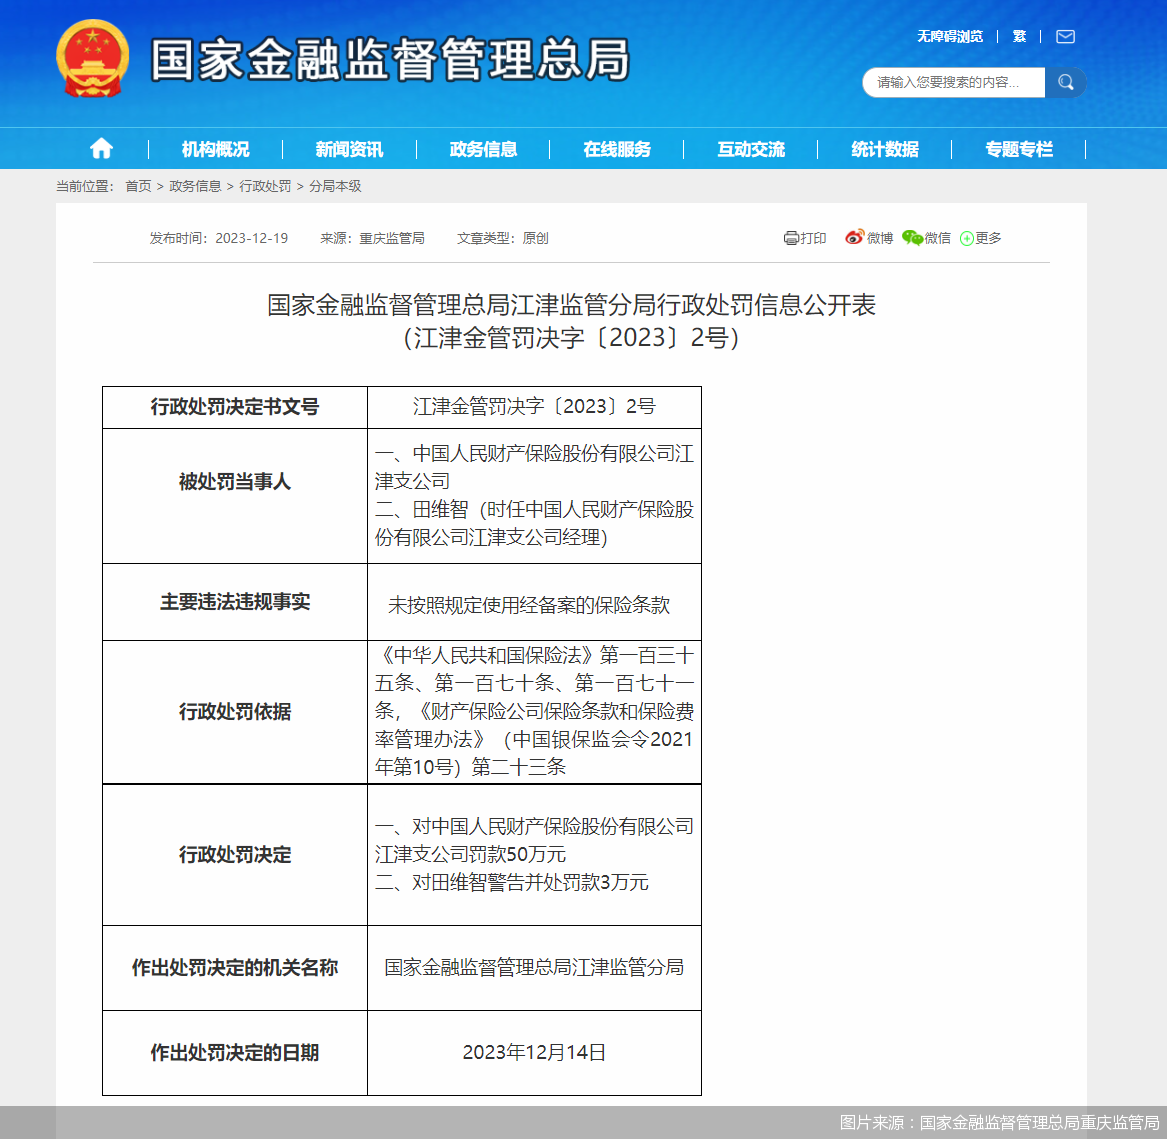Click 政务信息 in breadcrumb

click(195, 186)
